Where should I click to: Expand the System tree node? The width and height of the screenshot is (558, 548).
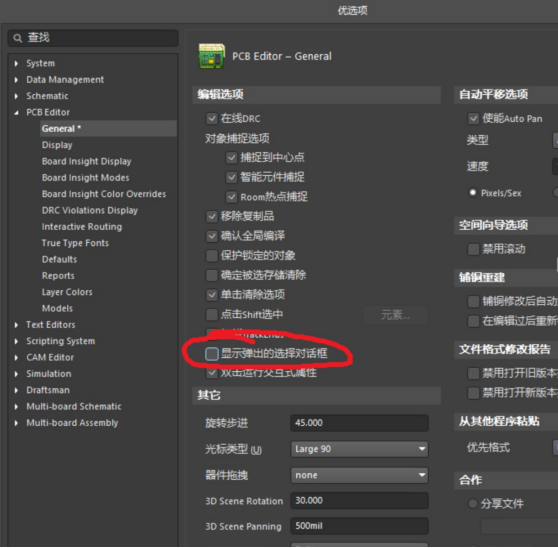16,64
